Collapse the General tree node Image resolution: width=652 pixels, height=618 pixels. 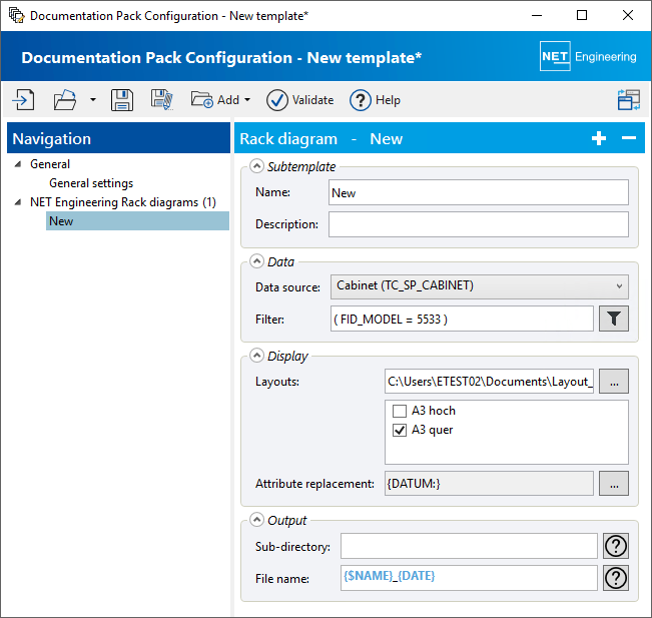click(x=17, y=164)
